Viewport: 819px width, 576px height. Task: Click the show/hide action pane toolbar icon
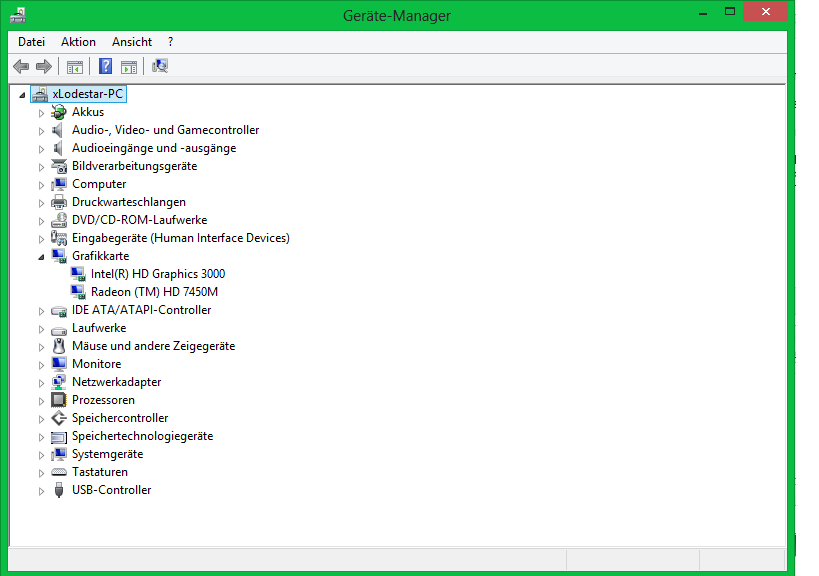(x=129, y=67)
